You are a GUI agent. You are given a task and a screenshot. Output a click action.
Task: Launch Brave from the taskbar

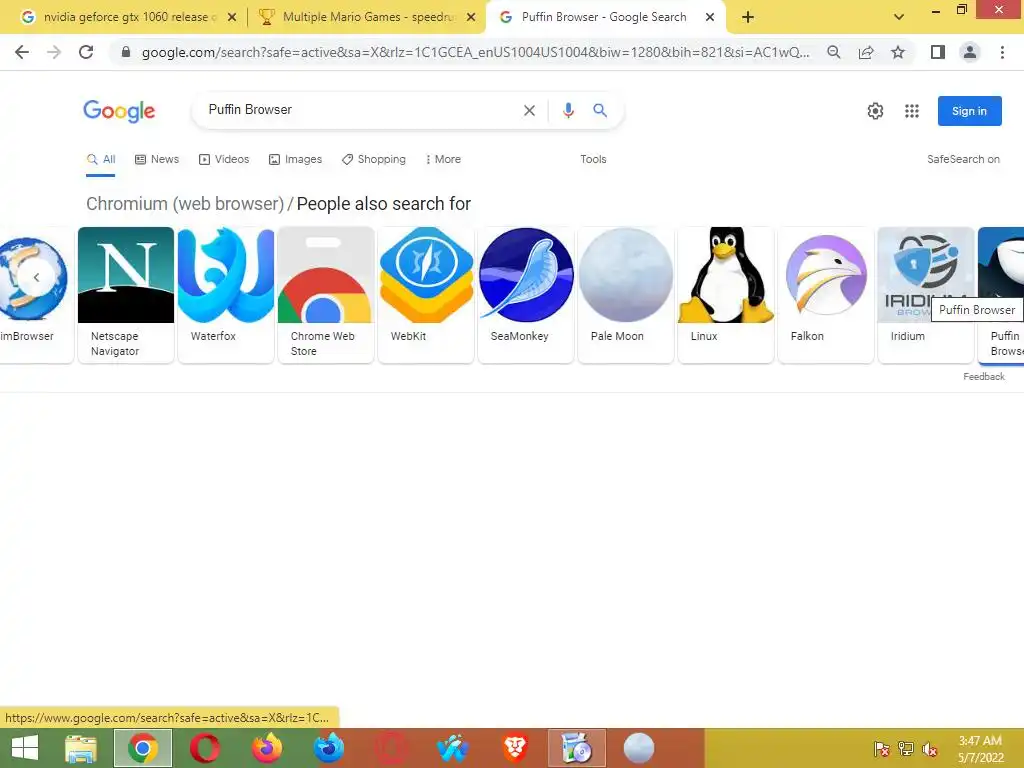click(x=515, y=748)
